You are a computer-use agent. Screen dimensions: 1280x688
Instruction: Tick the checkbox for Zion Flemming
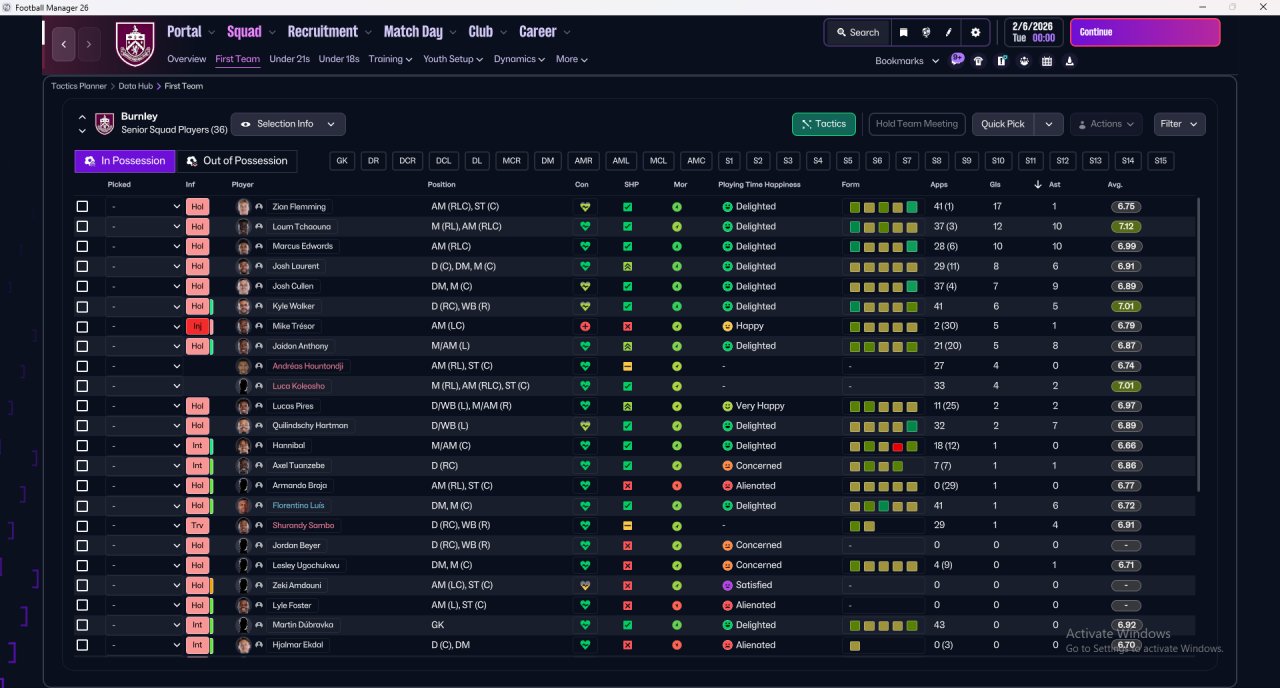click(x=82, y=207)
